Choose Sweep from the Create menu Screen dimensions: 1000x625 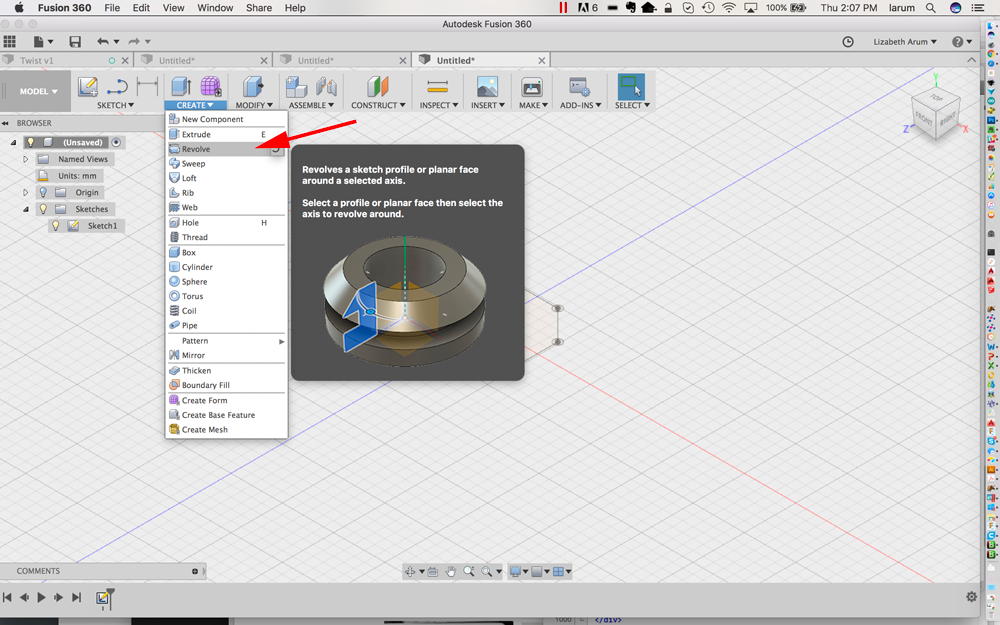pyautogui.click(x=226, y=164)
